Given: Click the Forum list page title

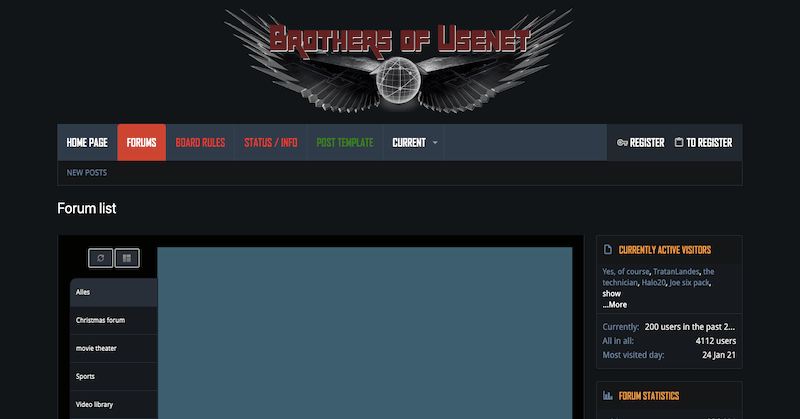Looking at the screenshot, I should pyautogui.click(x=87, y=208).
